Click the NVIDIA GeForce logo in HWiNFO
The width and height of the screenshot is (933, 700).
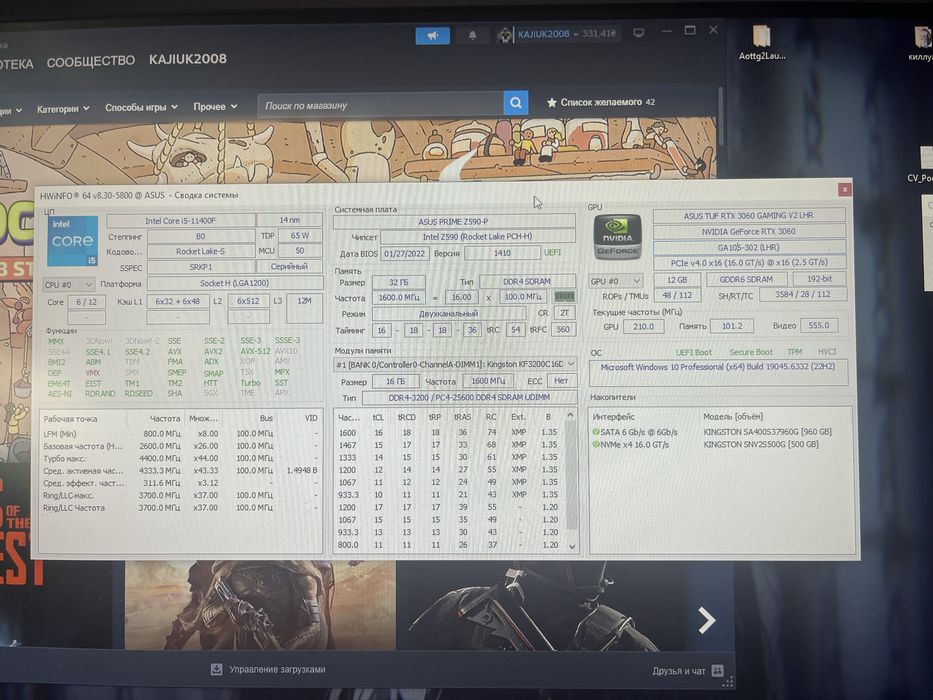coord(618,237)
